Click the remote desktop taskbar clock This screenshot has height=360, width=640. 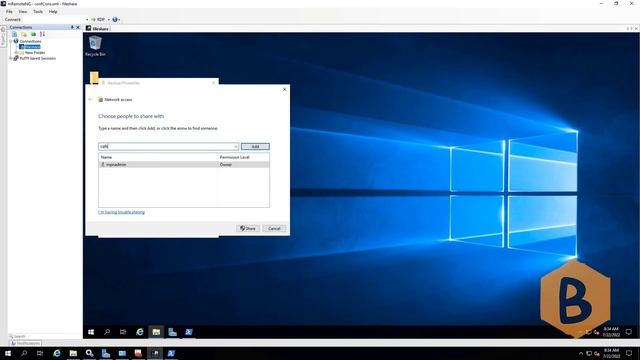611,332
